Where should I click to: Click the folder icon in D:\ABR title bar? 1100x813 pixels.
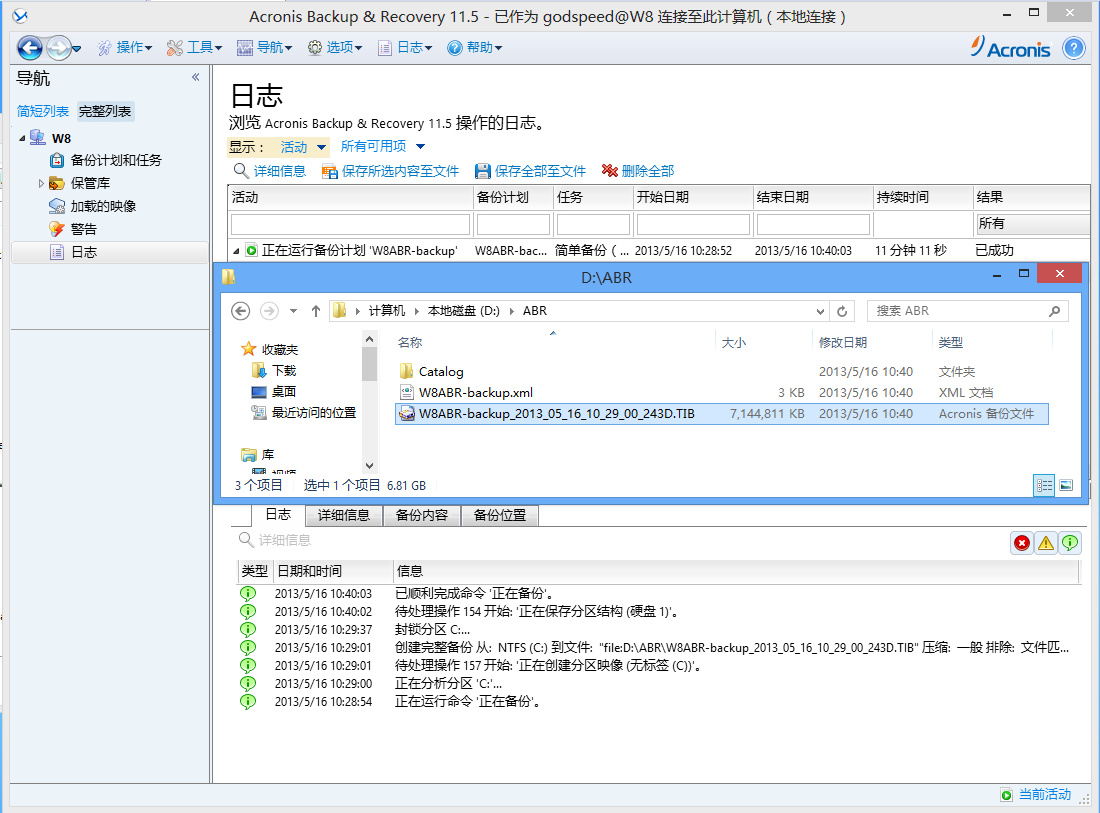[x=229, y=277]
